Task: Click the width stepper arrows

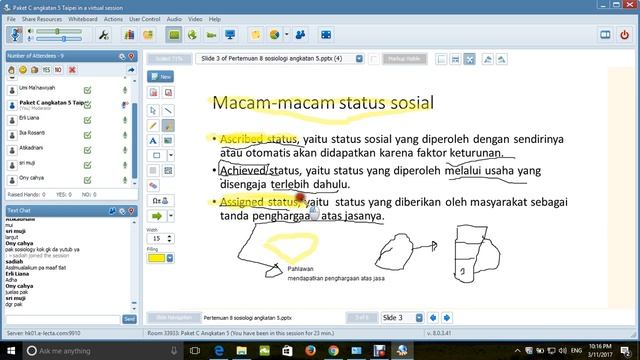Action: (170, 239)
